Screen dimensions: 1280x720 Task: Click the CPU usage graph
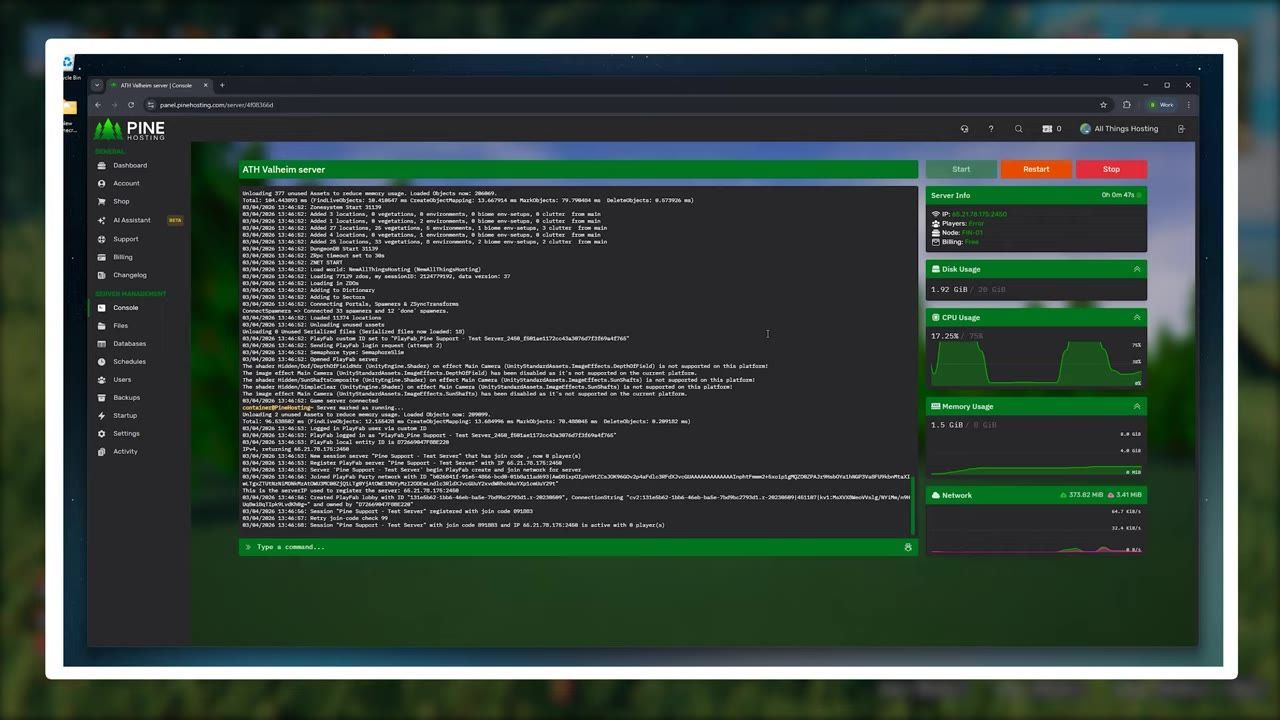1036,362
